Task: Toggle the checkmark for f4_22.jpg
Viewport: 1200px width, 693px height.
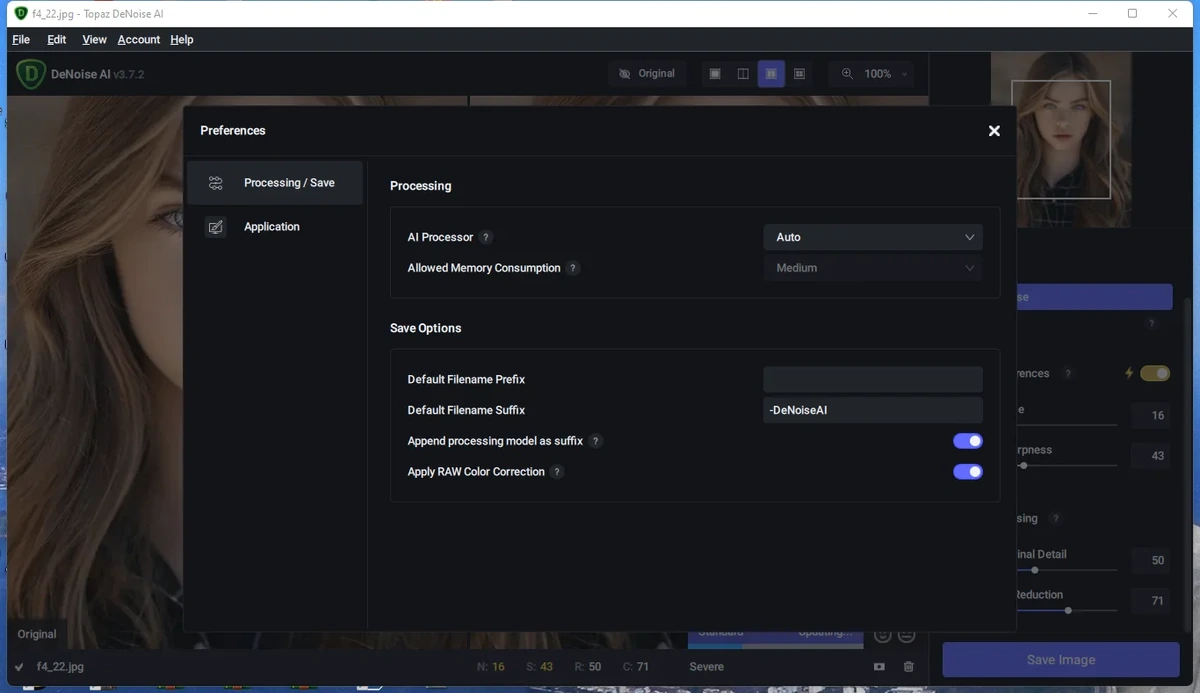Action: click(x=19, y=667)
